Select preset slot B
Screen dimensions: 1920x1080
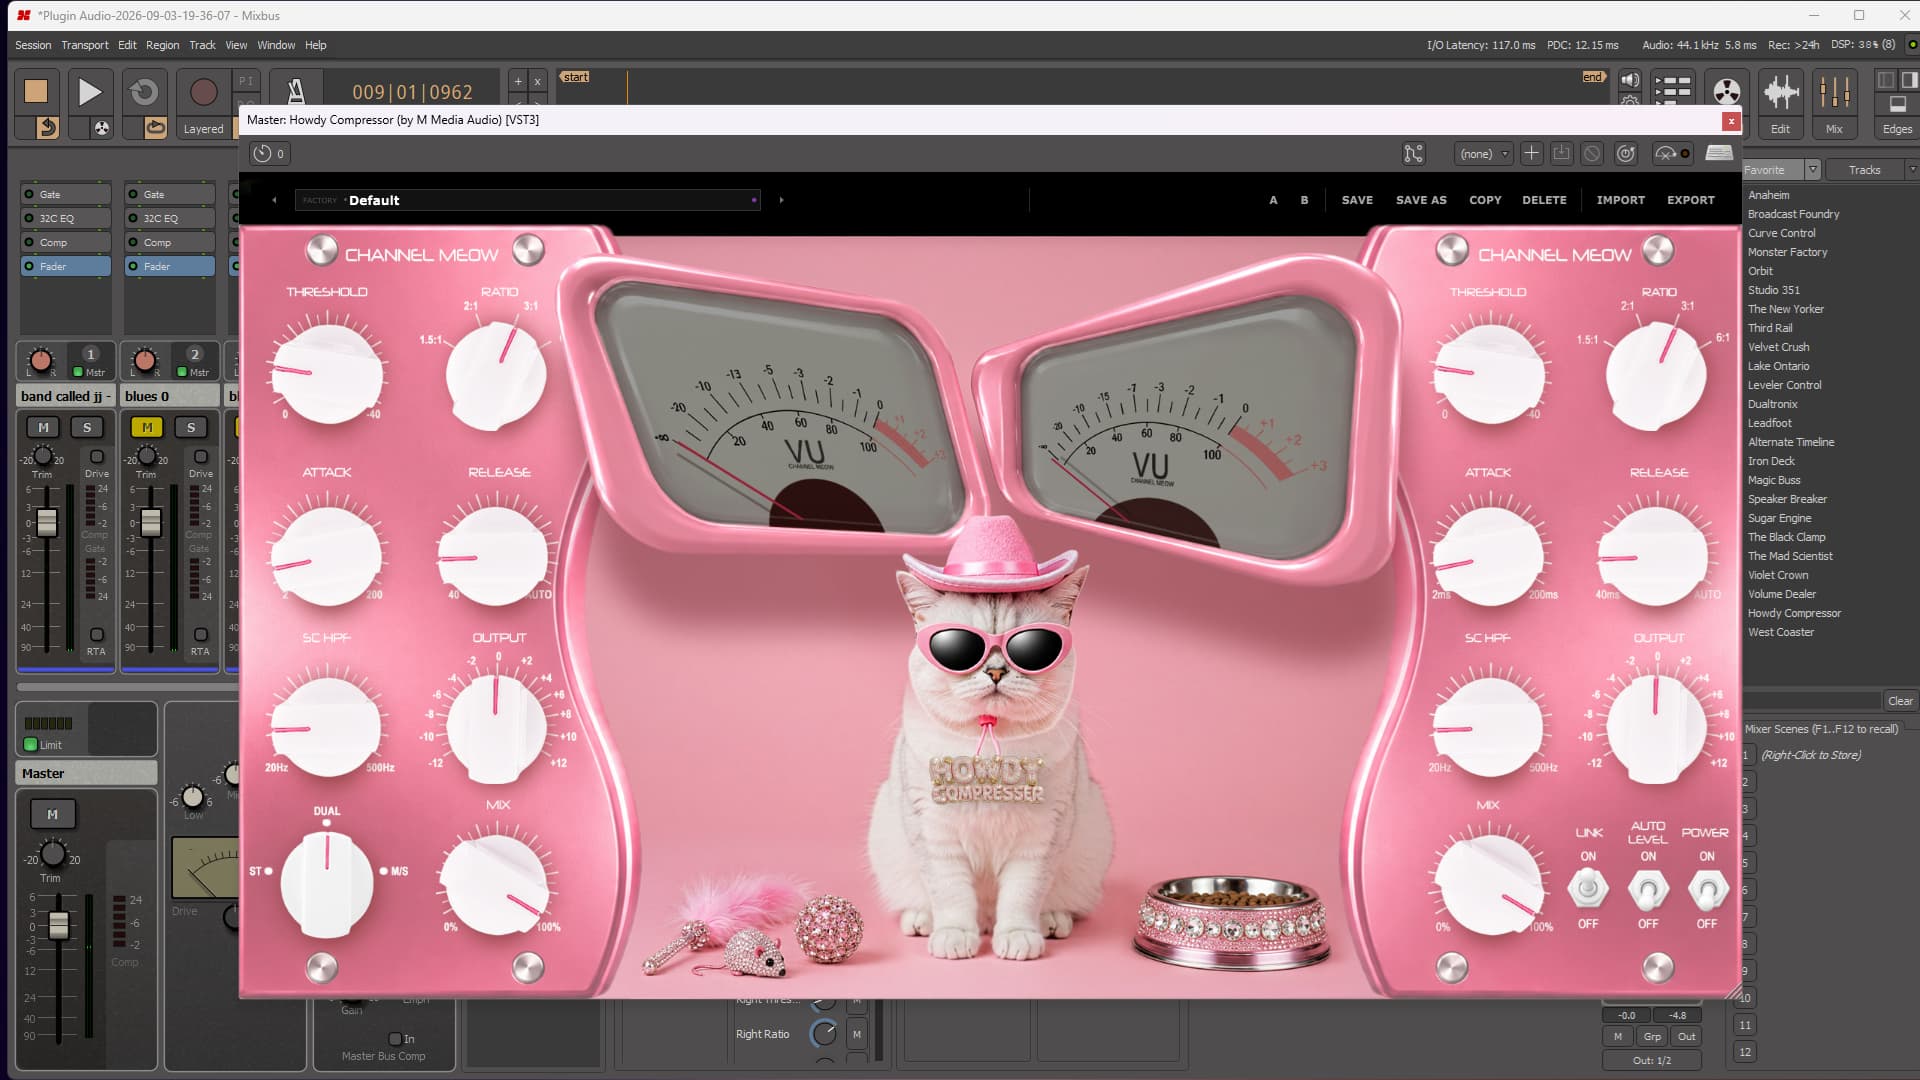coord(1304,200)
